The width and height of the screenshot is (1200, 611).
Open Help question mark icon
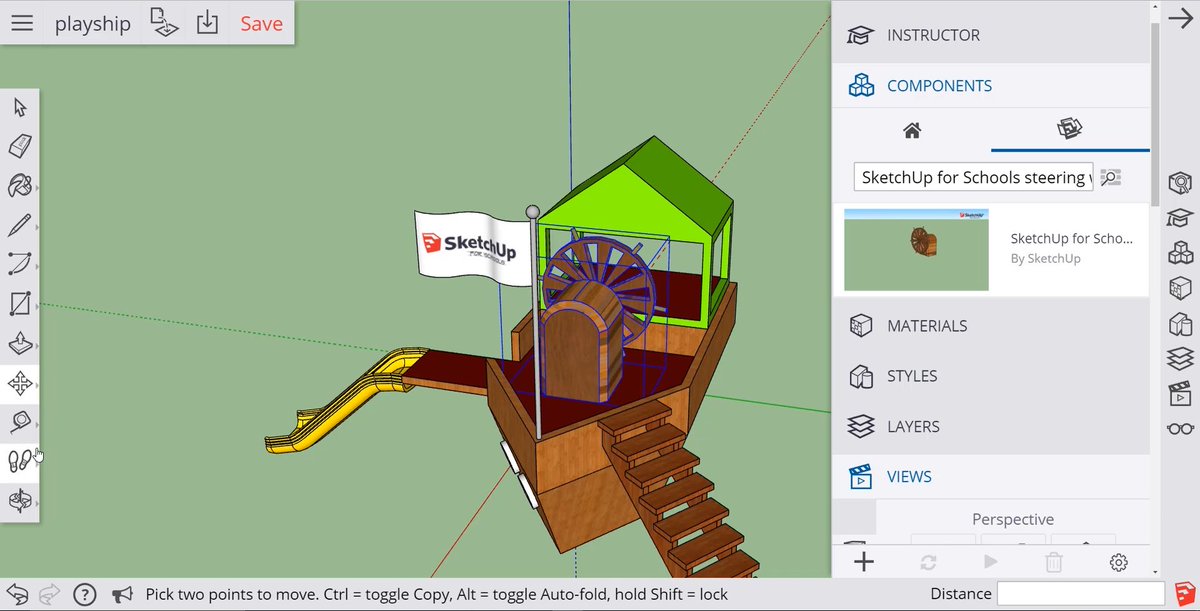click(x=85, y=595)
